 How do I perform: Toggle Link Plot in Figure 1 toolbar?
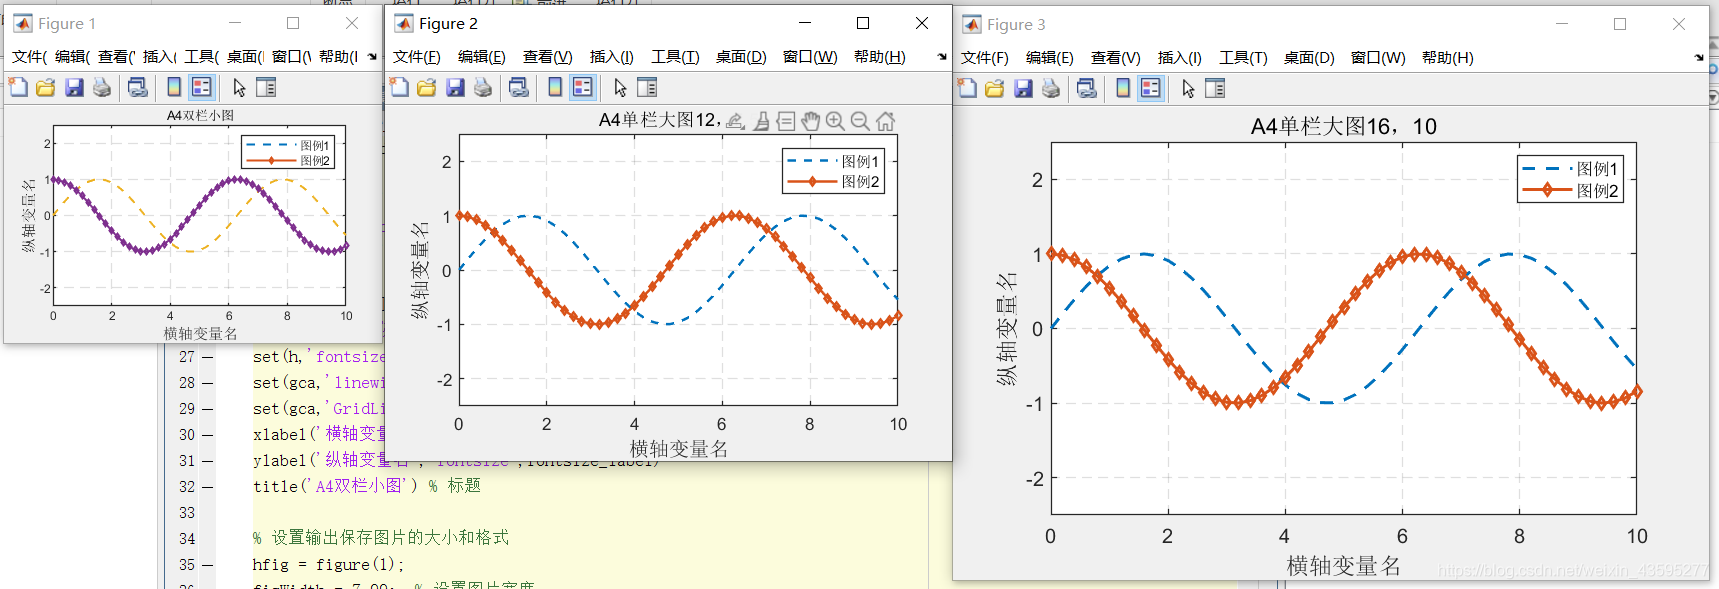(138, 87)
